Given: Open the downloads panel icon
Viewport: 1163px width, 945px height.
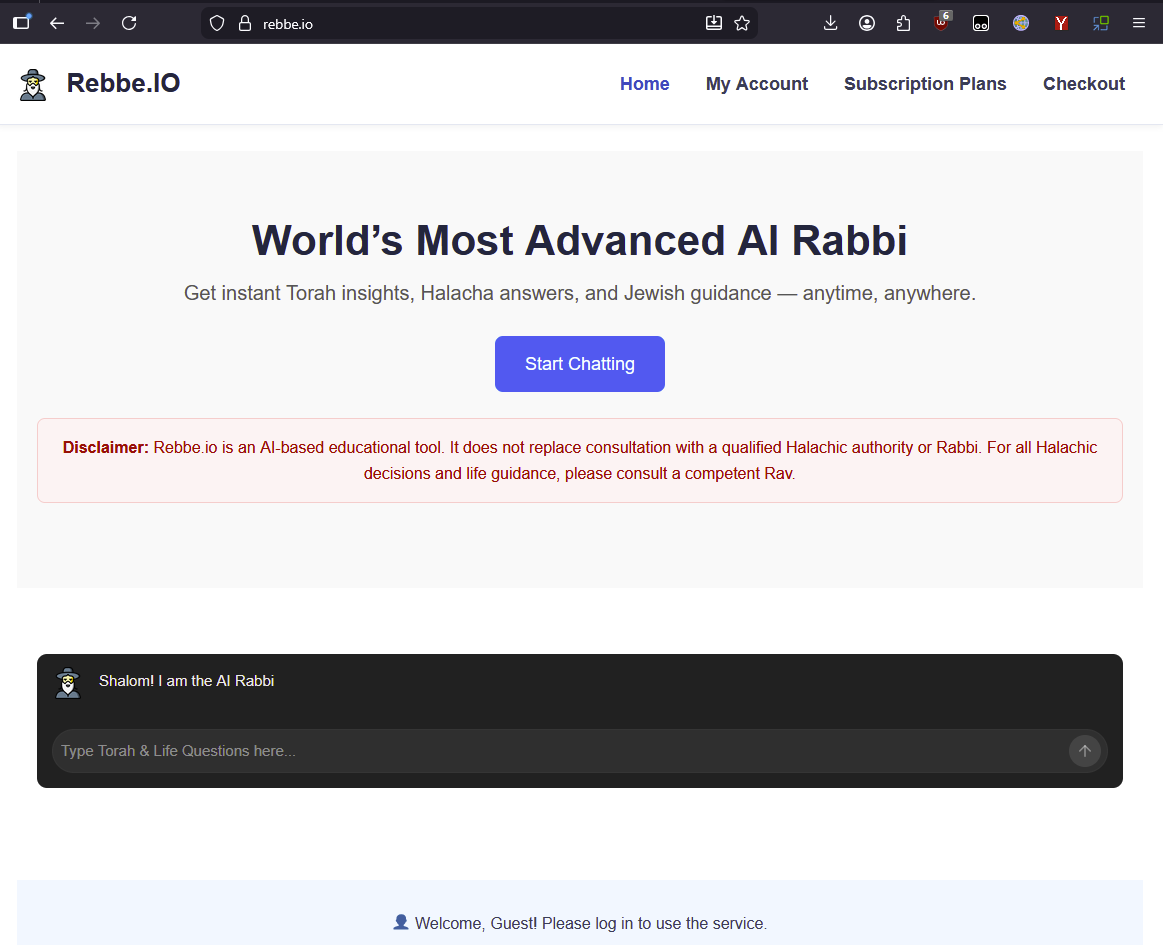Looking at the screenshot, I should tap(831, 24).
